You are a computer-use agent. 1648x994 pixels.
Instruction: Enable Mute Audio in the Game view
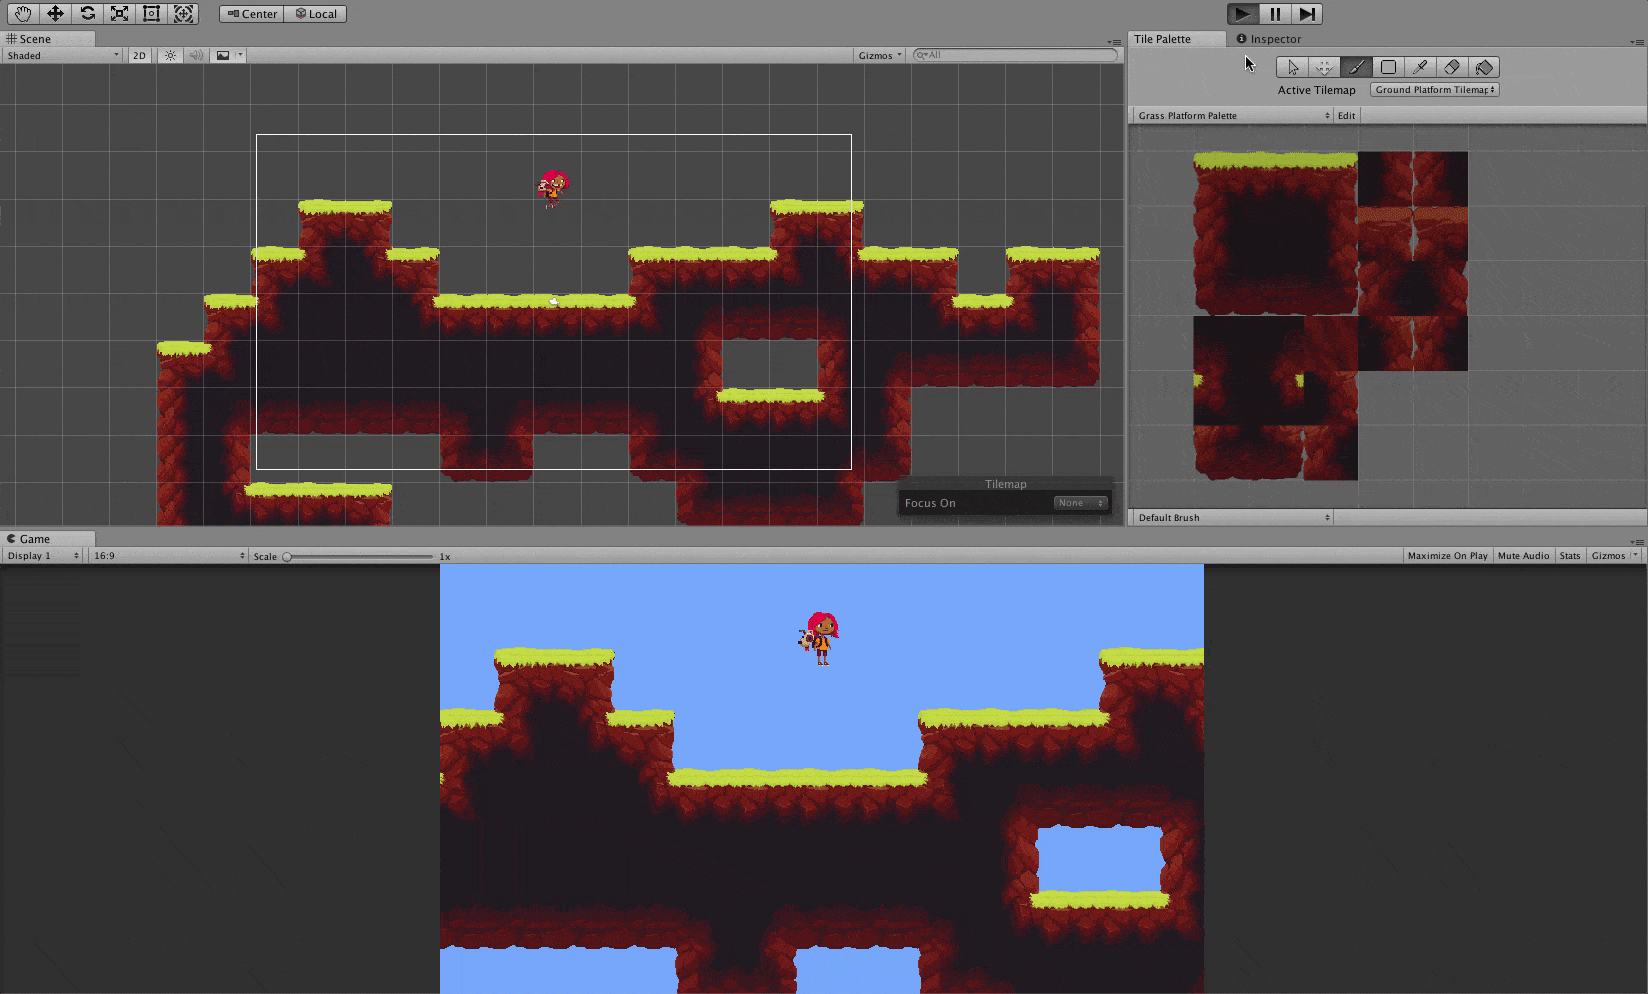click(1523, 555)
